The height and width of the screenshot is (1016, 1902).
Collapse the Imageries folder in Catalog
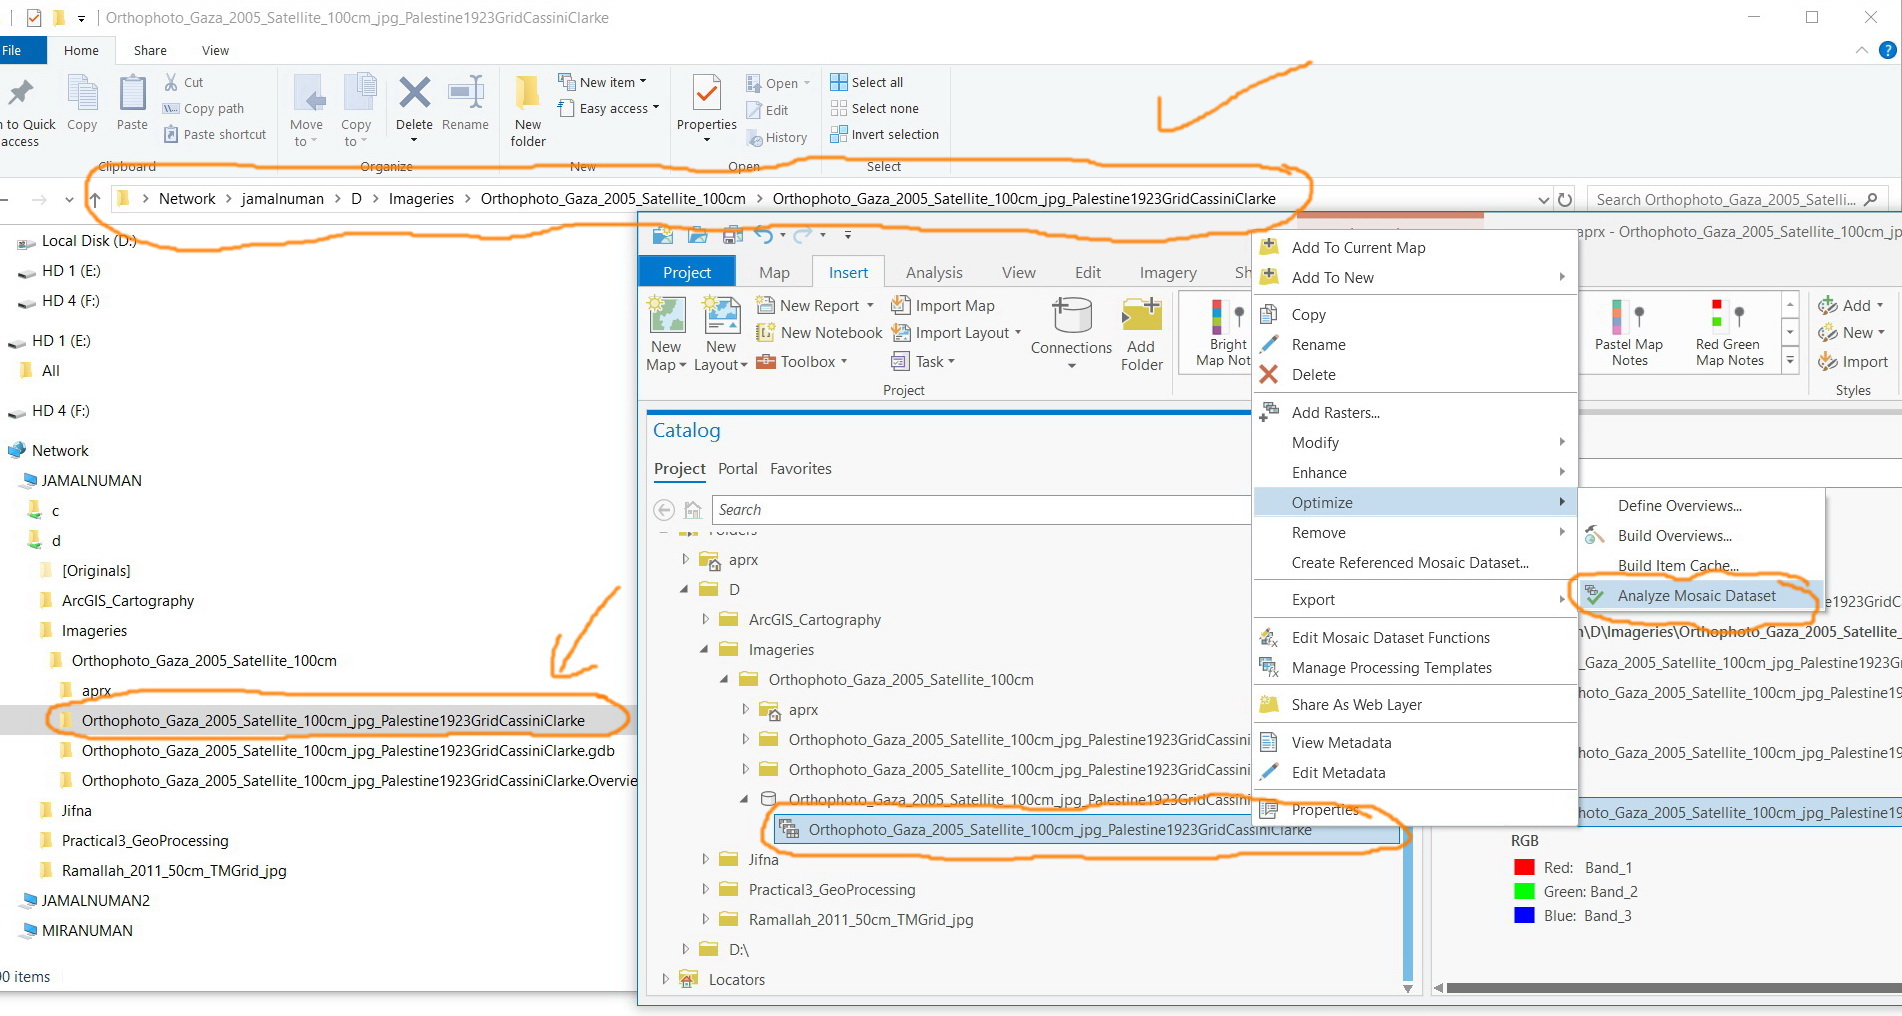point(705,649)
